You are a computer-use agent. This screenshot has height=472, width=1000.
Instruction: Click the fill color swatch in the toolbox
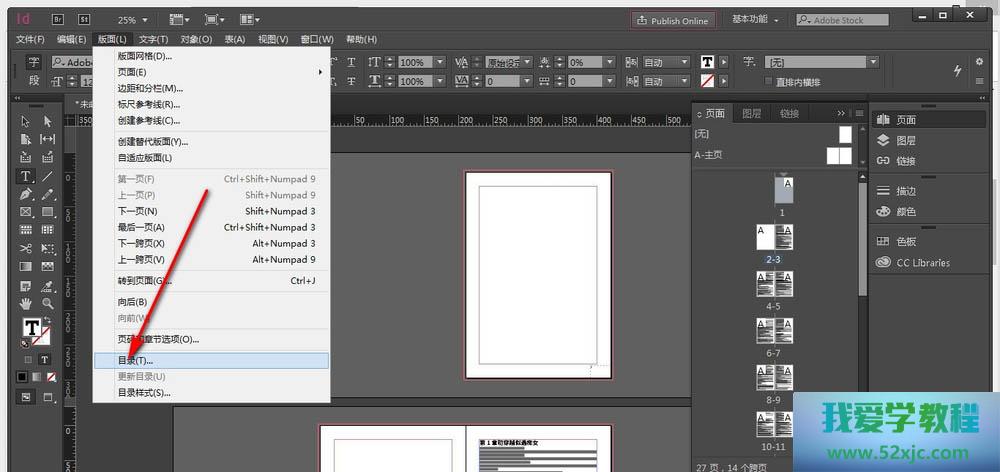[30, 327]
